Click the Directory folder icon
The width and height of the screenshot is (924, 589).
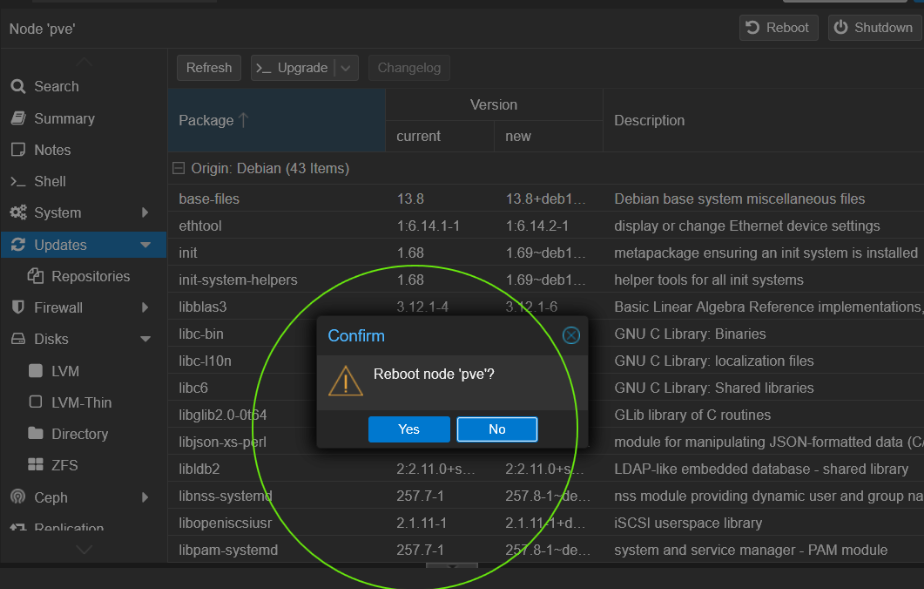click(x=35, y=434)
